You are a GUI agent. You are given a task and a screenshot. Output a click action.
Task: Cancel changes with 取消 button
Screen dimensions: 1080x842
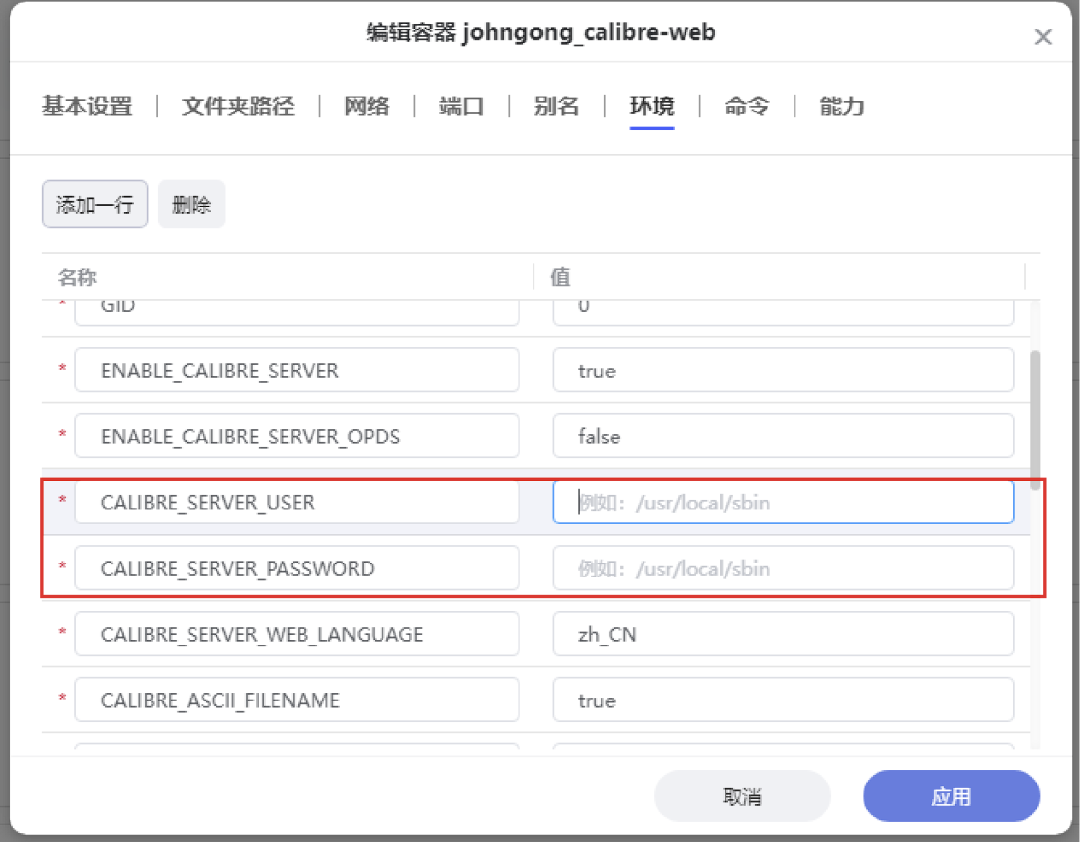(742, 796)
